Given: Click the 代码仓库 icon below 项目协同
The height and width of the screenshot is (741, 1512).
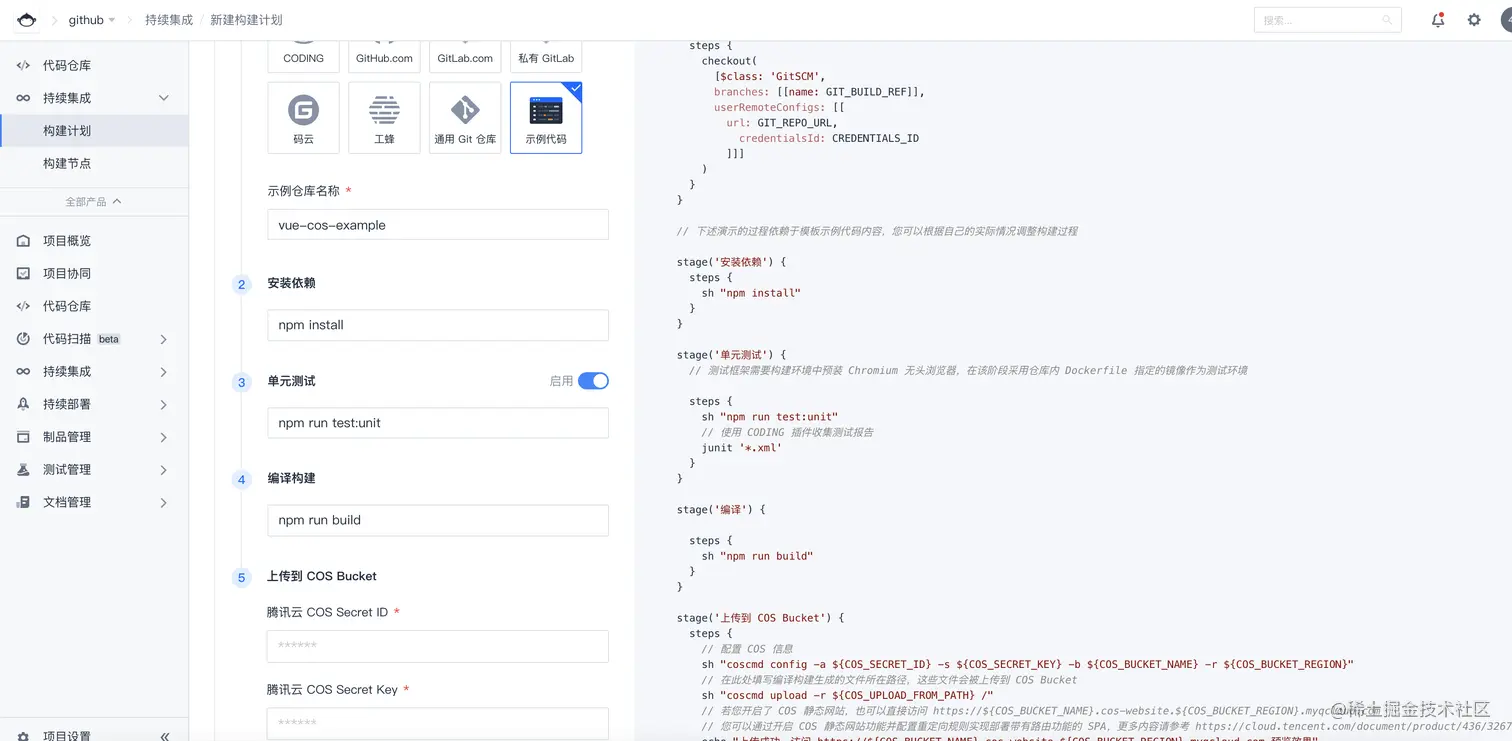Looking at the screenshot, I should click(x=23, y=306).
